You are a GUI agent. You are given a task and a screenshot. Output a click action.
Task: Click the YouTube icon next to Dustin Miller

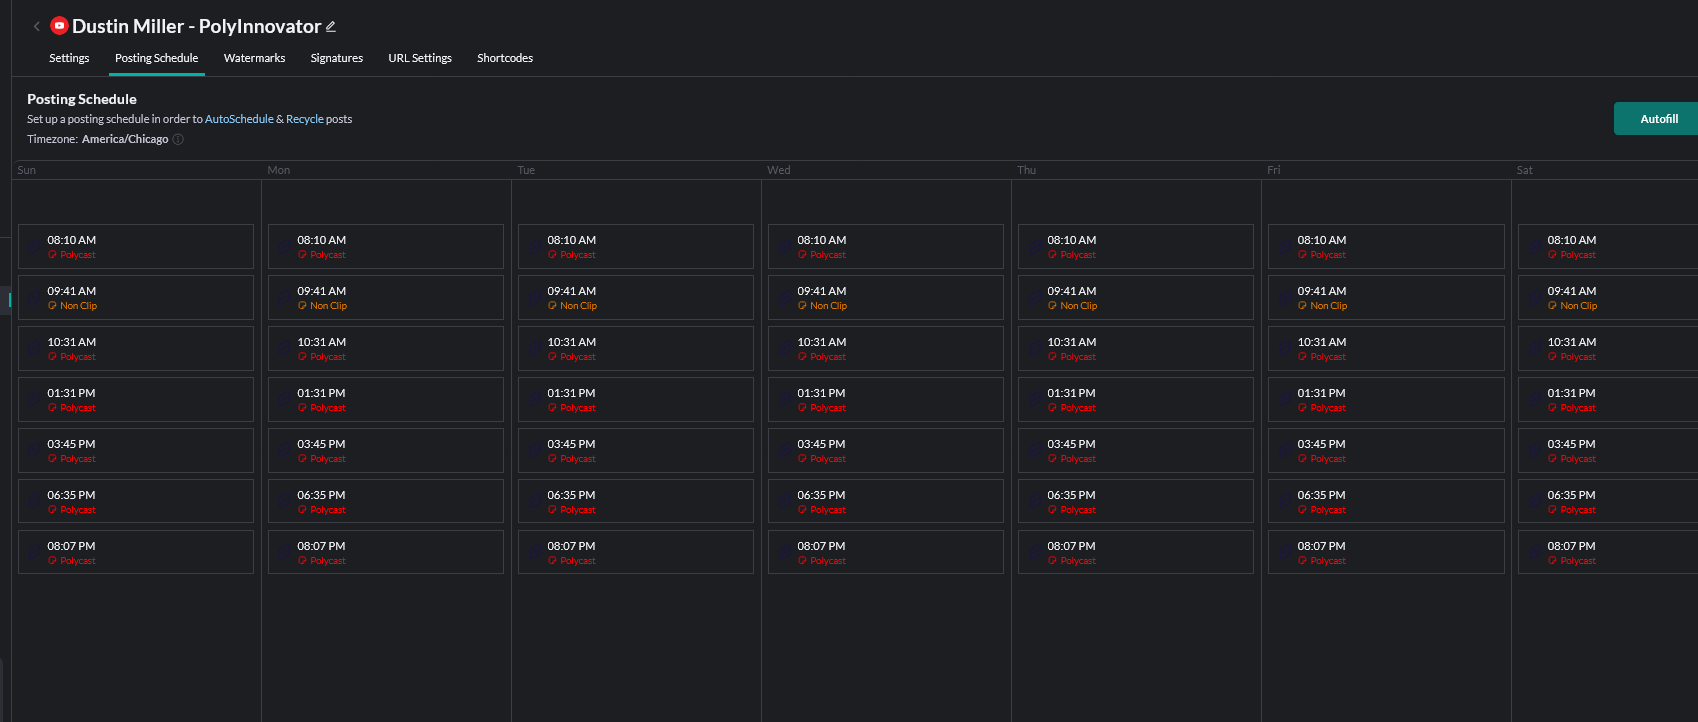(x=59, y=26)
